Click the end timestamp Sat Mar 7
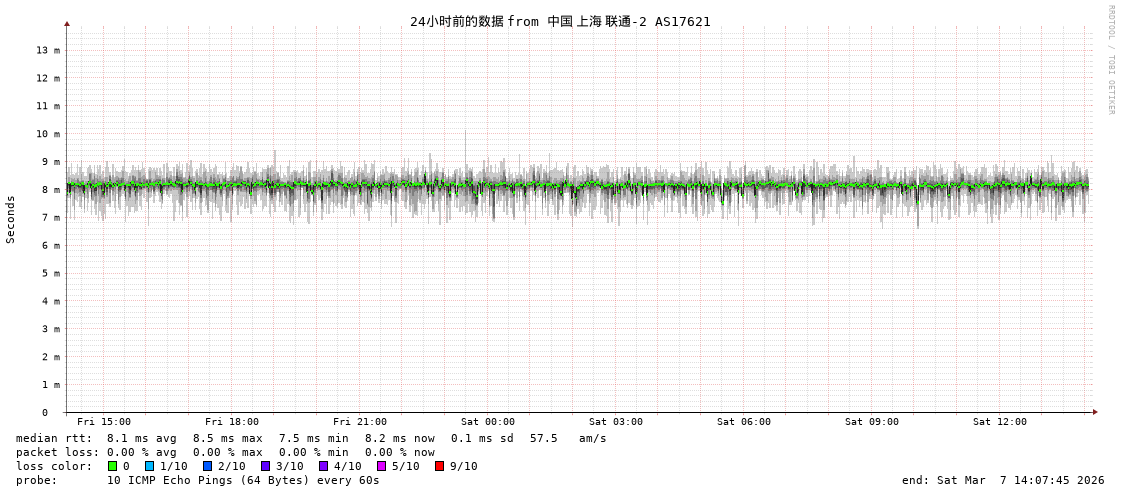The height and width of the screenshot is (494, 1121). (1003, 480)
